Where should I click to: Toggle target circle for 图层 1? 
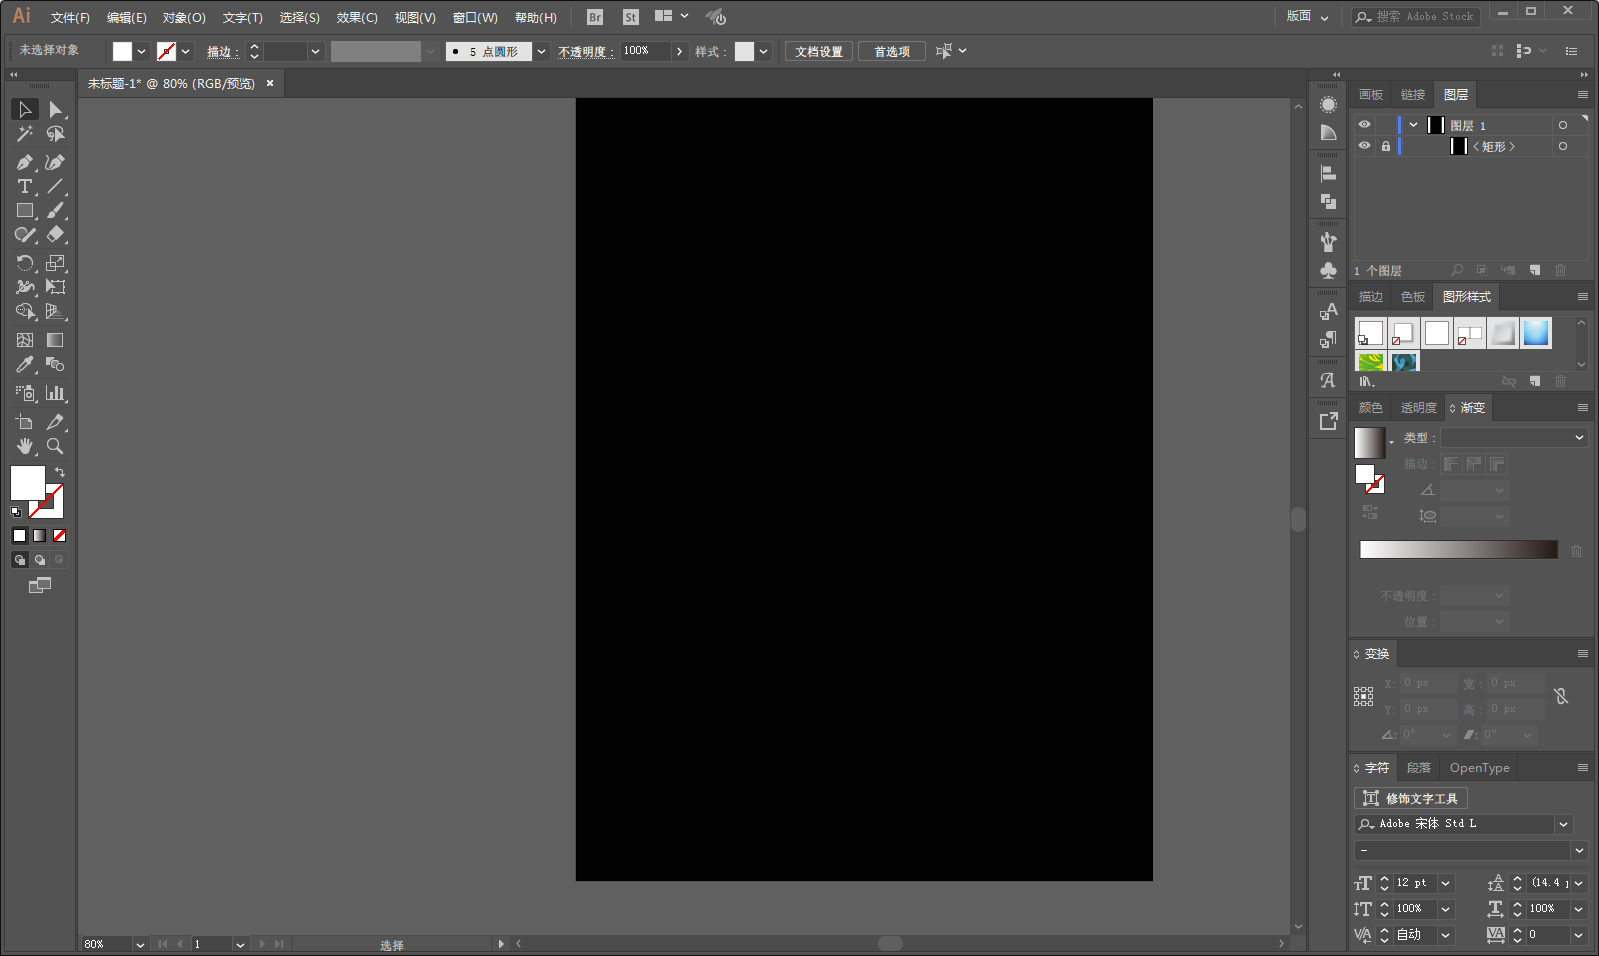pos(1563,125)
